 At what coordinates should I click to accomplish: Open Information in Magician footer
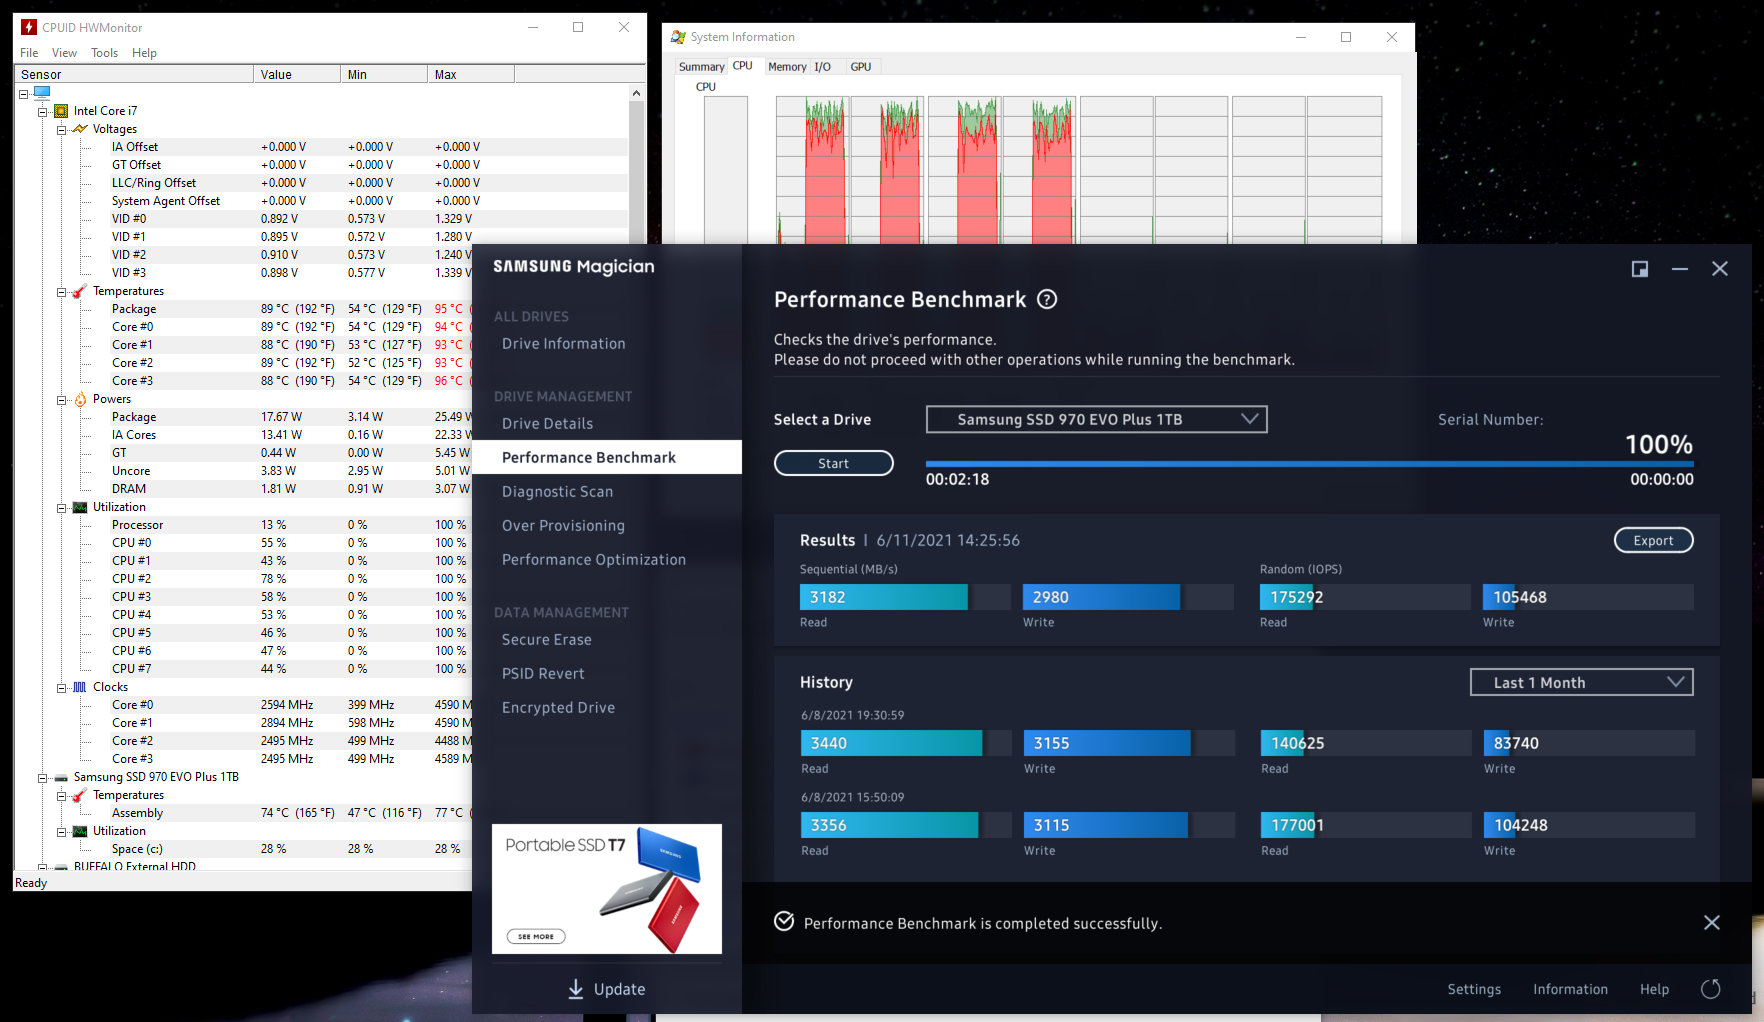point(1570,989)
